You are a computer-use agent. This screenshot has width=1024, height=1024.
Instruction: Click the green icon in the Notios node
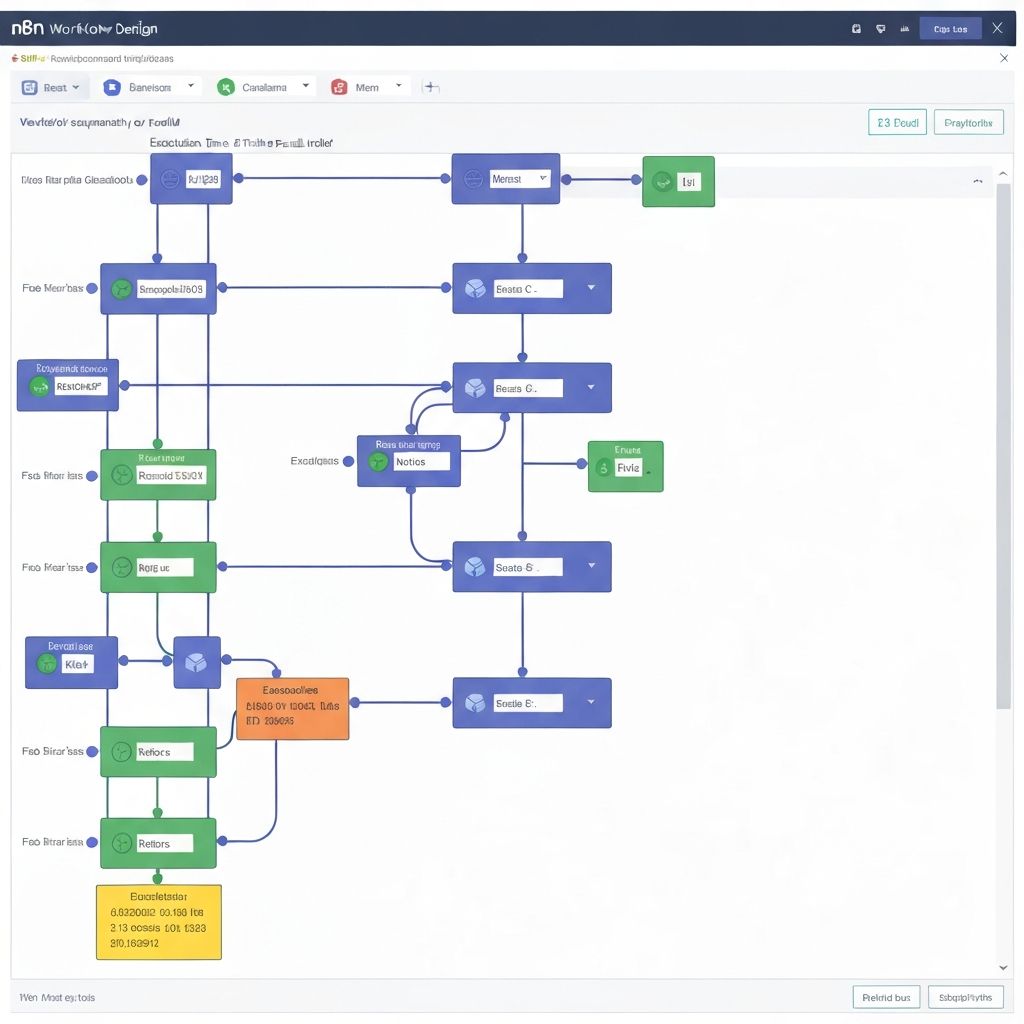point(378,462)
